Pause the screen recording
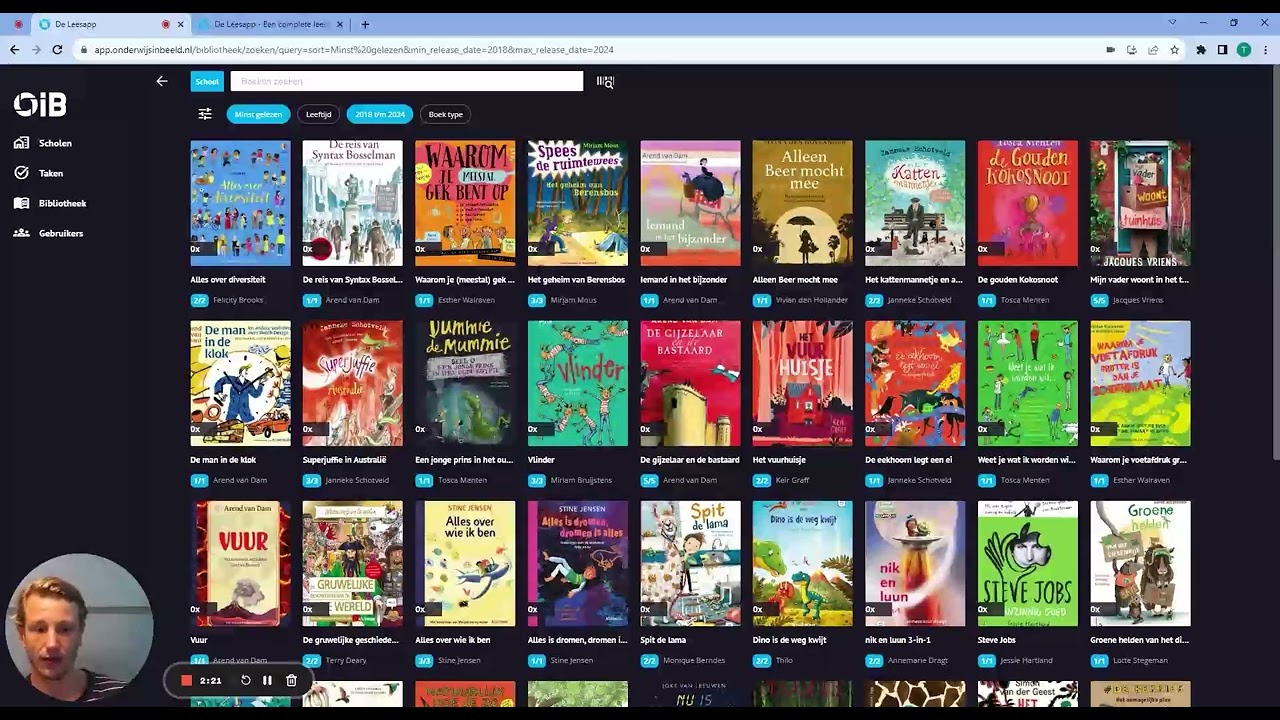Screen dimensions: 1280x720 point(267,681)
